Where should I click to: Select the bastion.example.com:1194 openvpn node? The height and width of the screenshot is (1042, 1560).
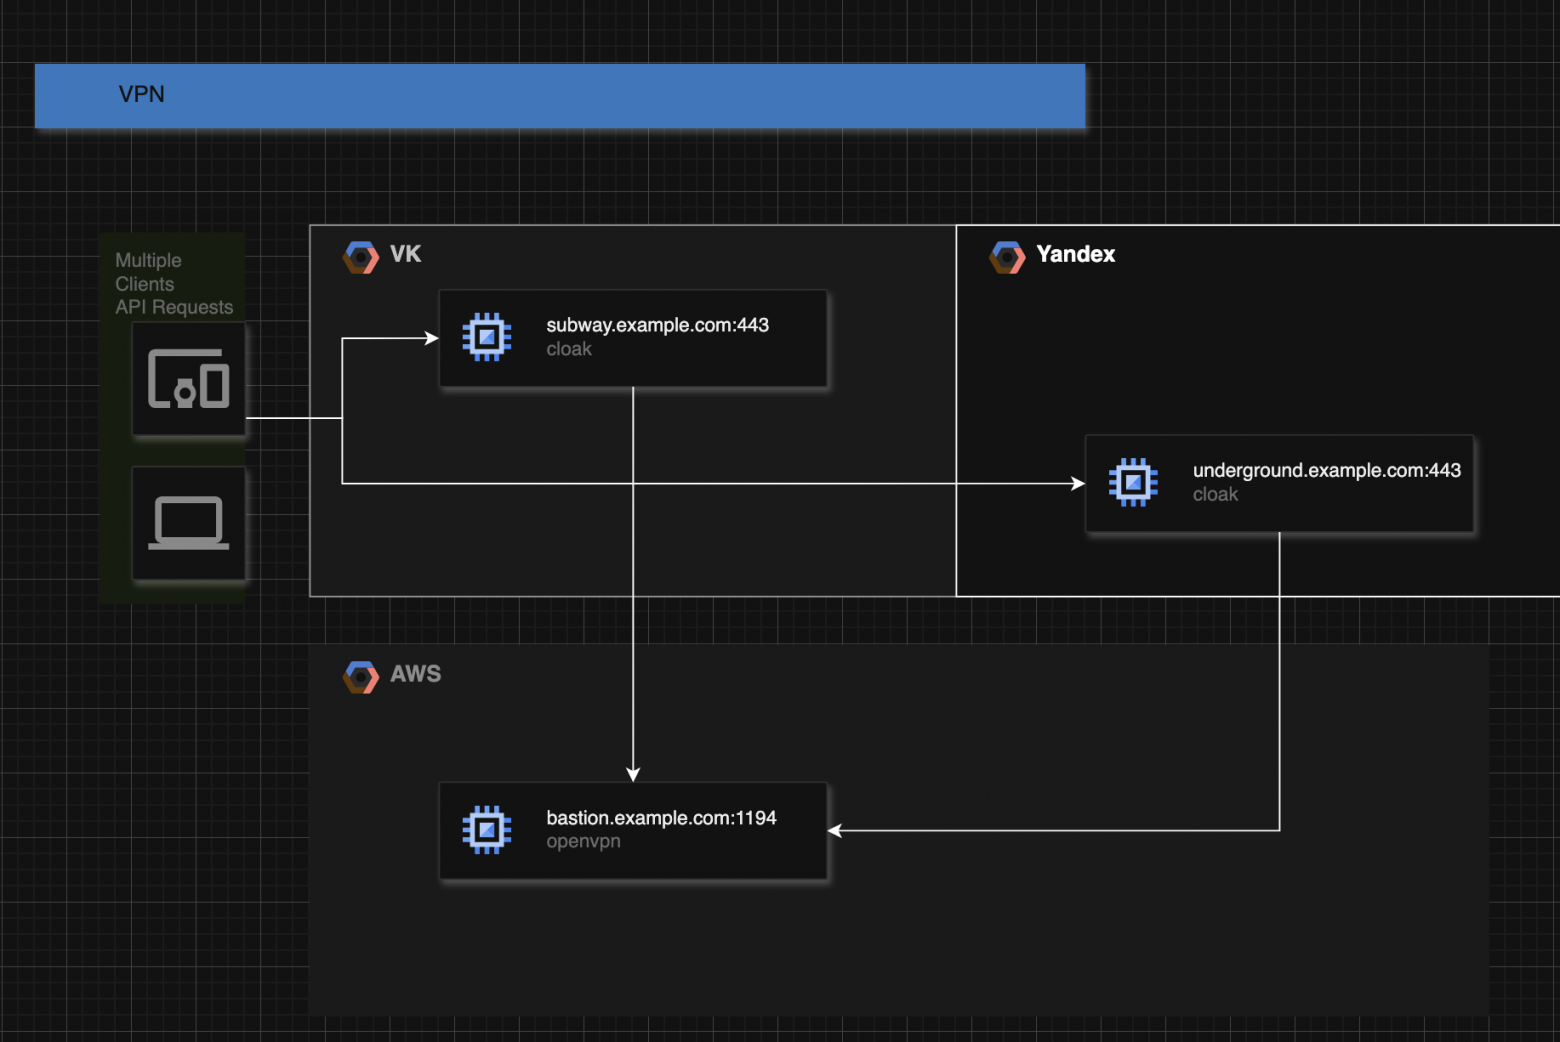click(x=660, y=830)
